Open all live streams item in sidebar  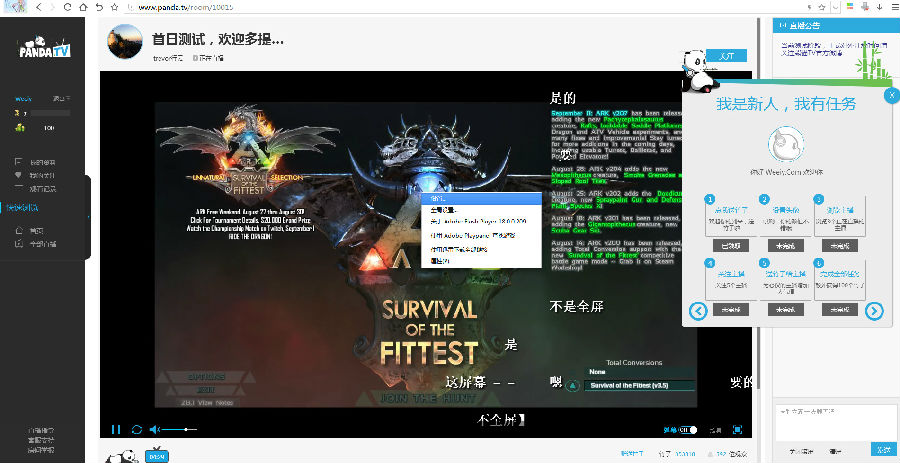[x=36, y=244]
